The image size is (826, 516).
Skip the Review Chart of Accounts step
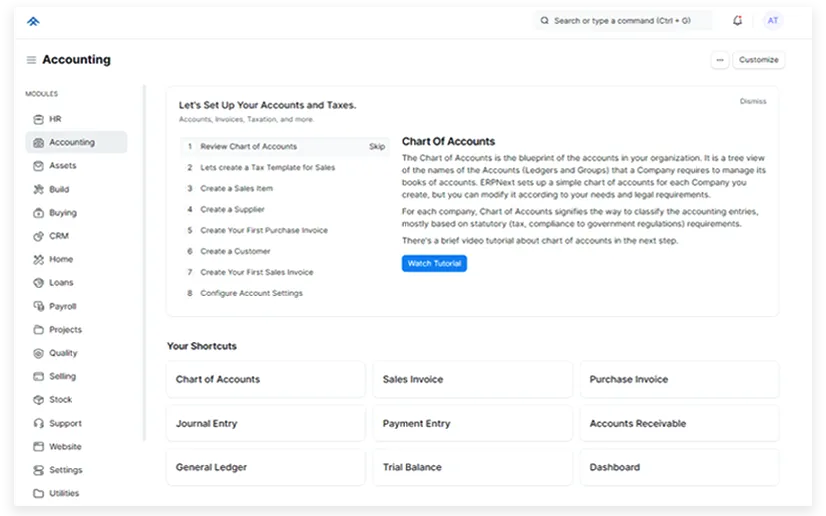pyautogui.click(x=376, y=147)
